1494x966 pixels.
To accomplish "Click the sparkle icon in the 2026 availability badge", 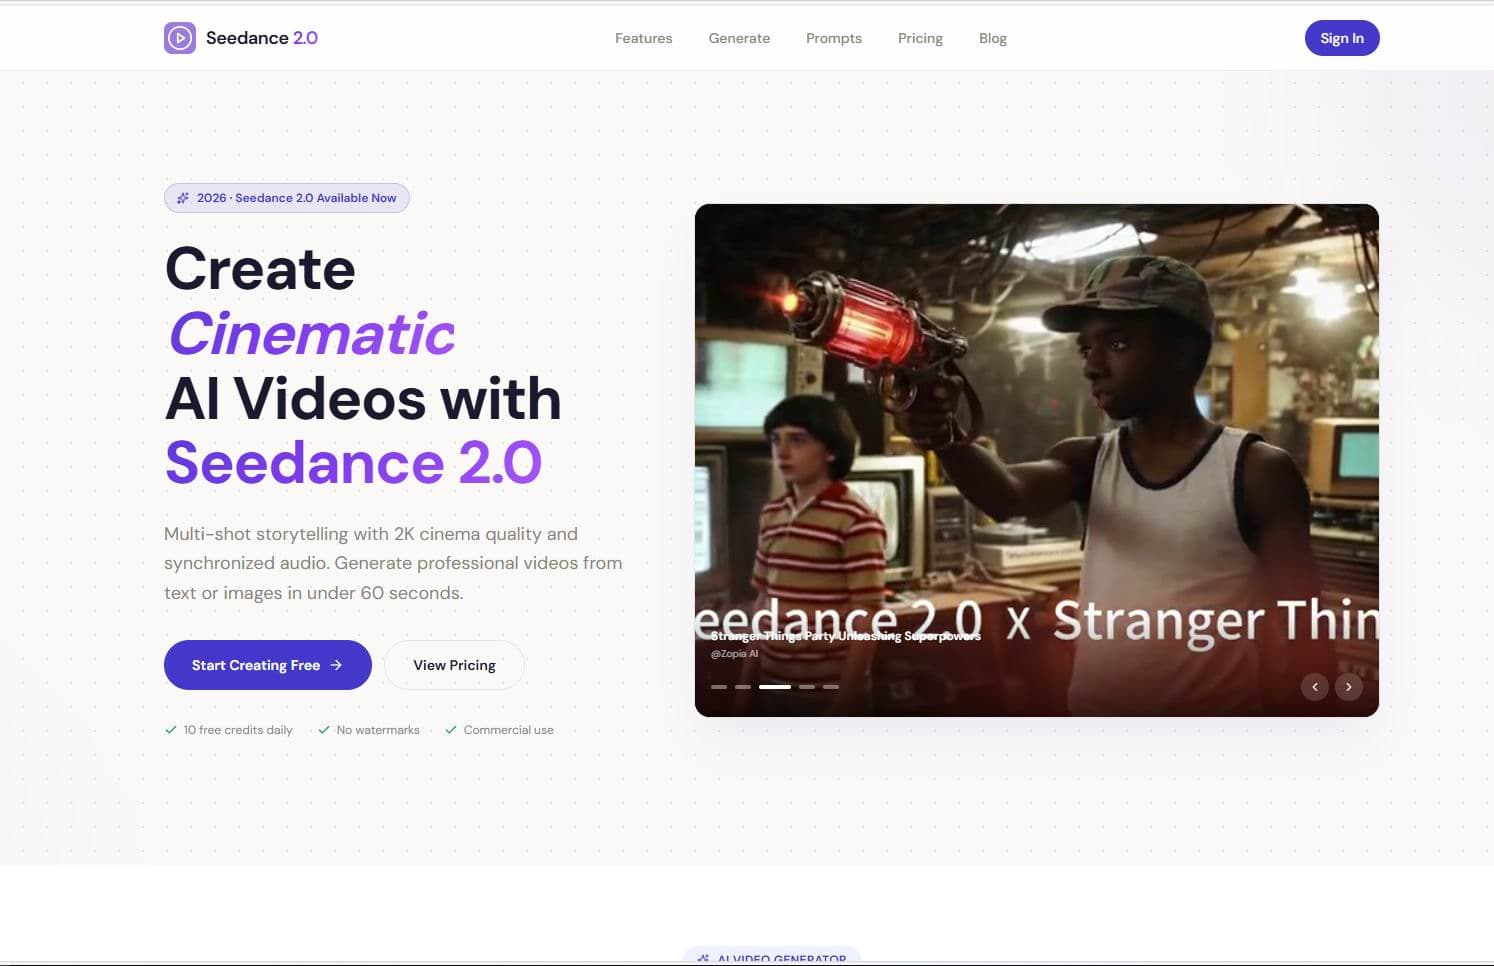I will (184, 197).
